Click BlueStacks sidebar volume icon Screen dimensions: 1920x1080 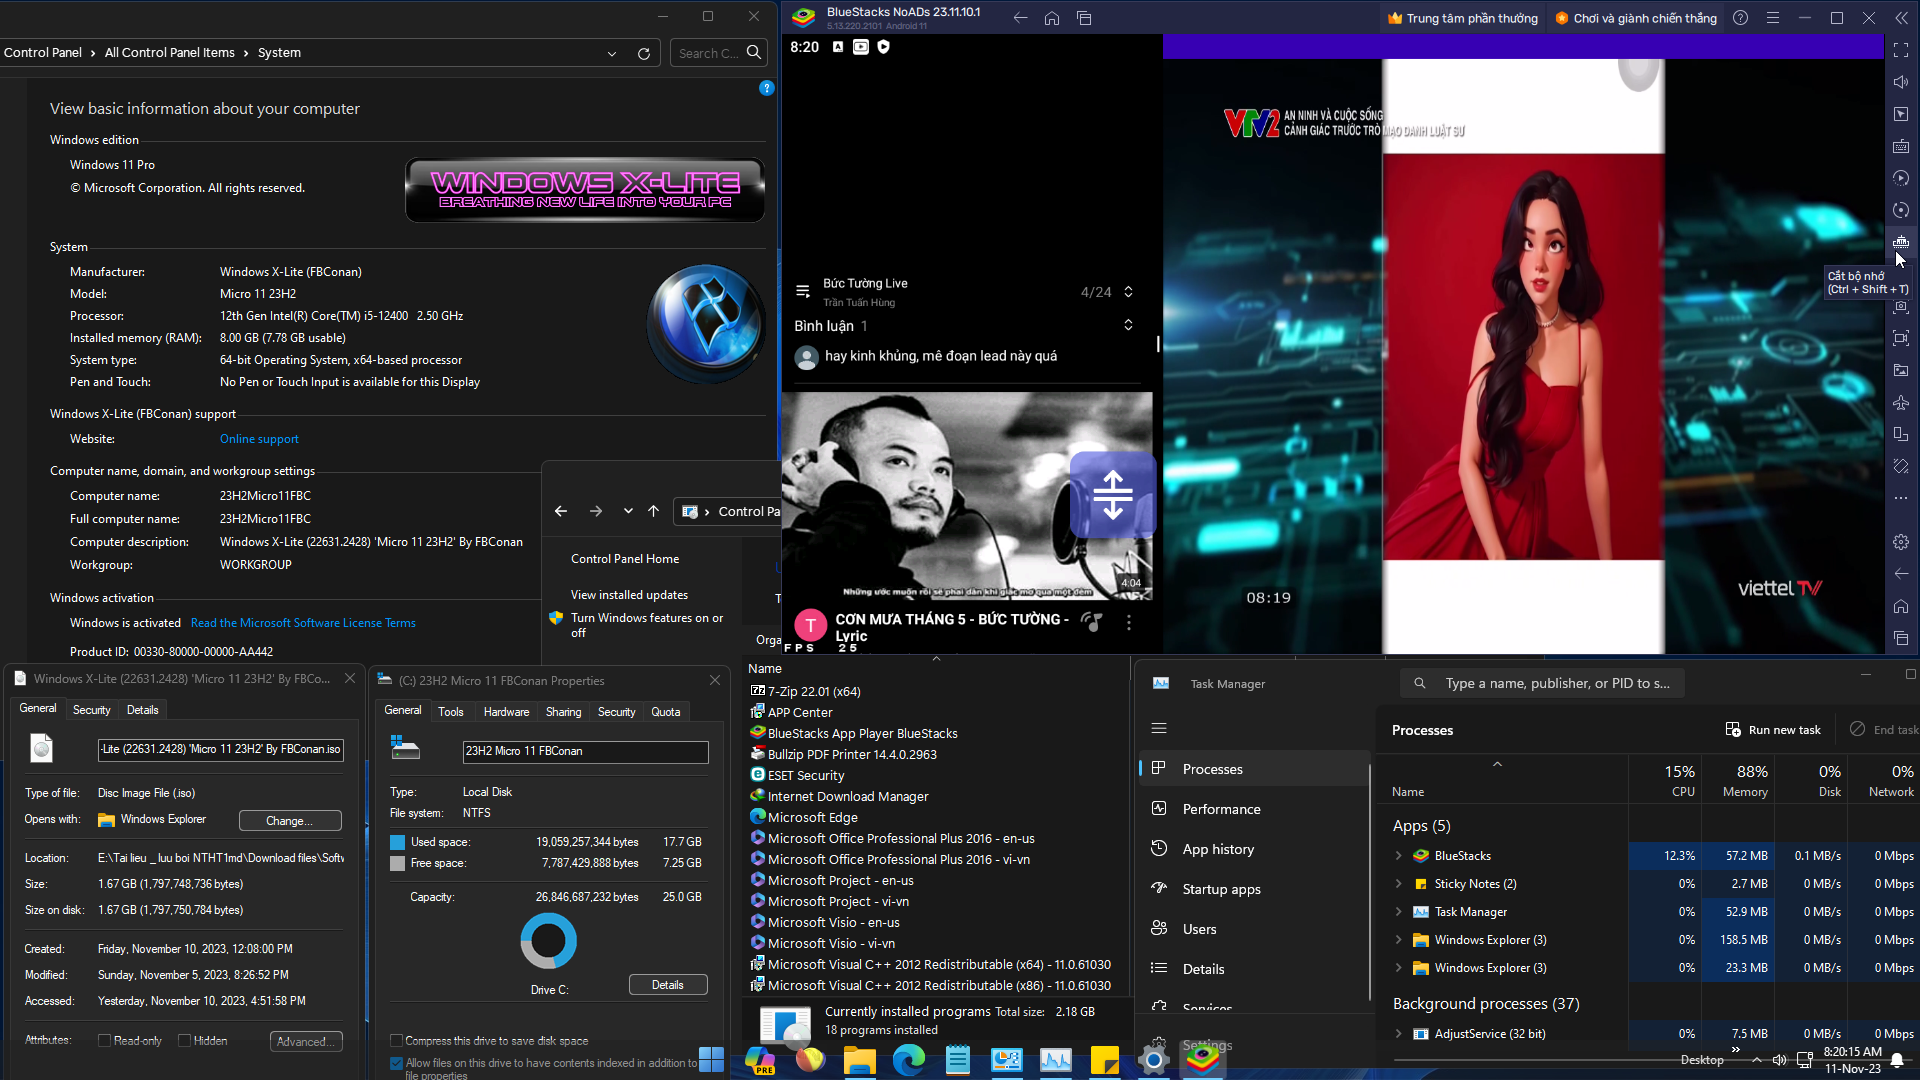point(1901,82)
